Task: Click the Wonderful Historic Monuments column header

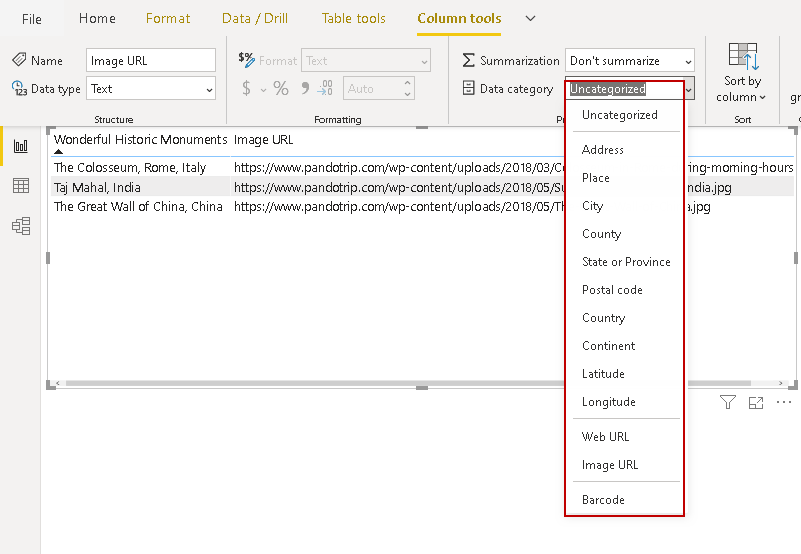Action: pyautogui.click(x=140, y=139)
